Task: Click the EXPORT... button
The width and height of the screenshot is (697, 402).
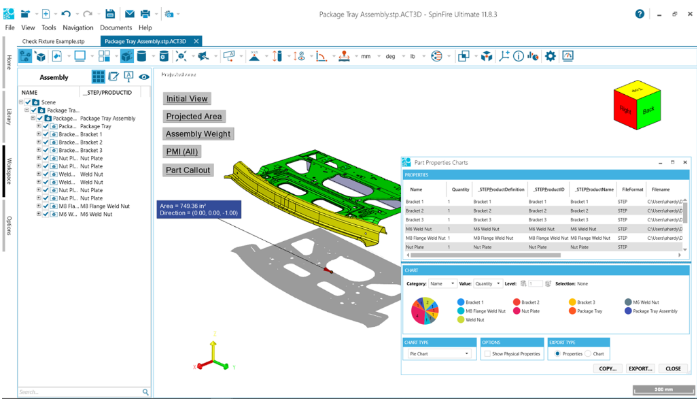Action: pos(640,369)
